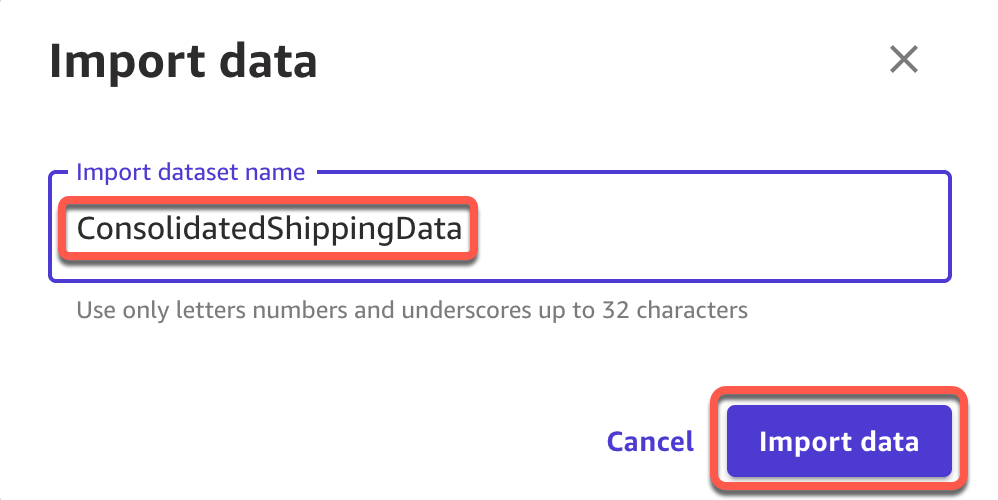Select the heading text Import data

coord(183,62)
